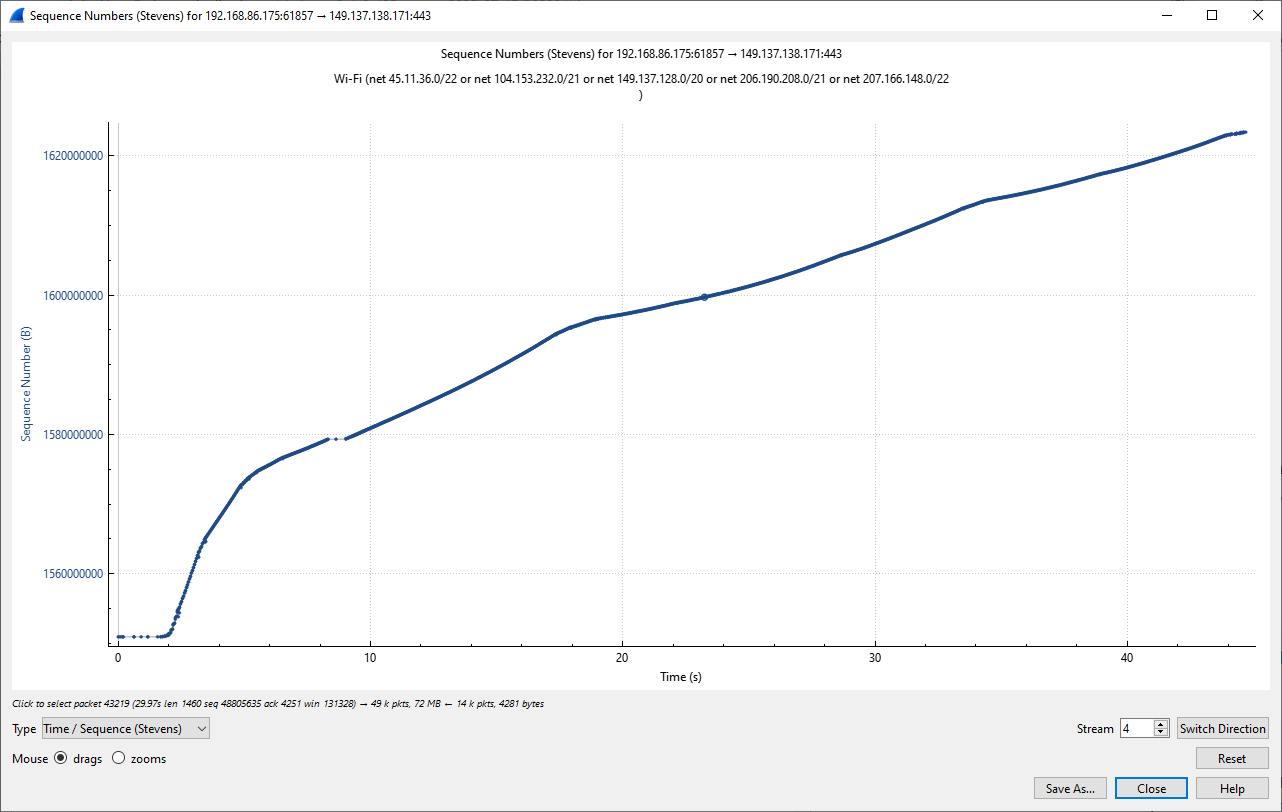
Task: Maximize the Sequence Numbers graph window
Action: (x=1212, y=16)
